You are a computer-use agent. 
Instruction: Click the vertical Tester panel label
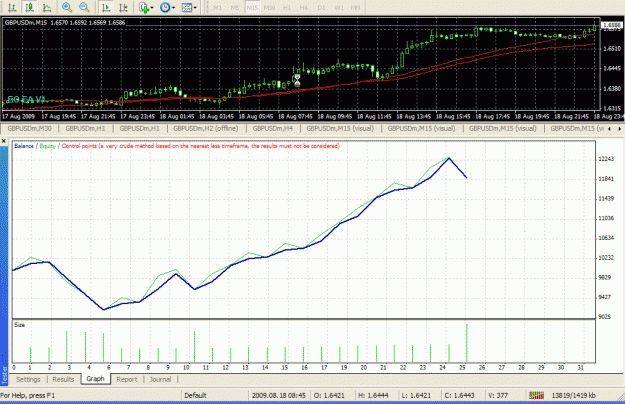(x=4, y=375)
